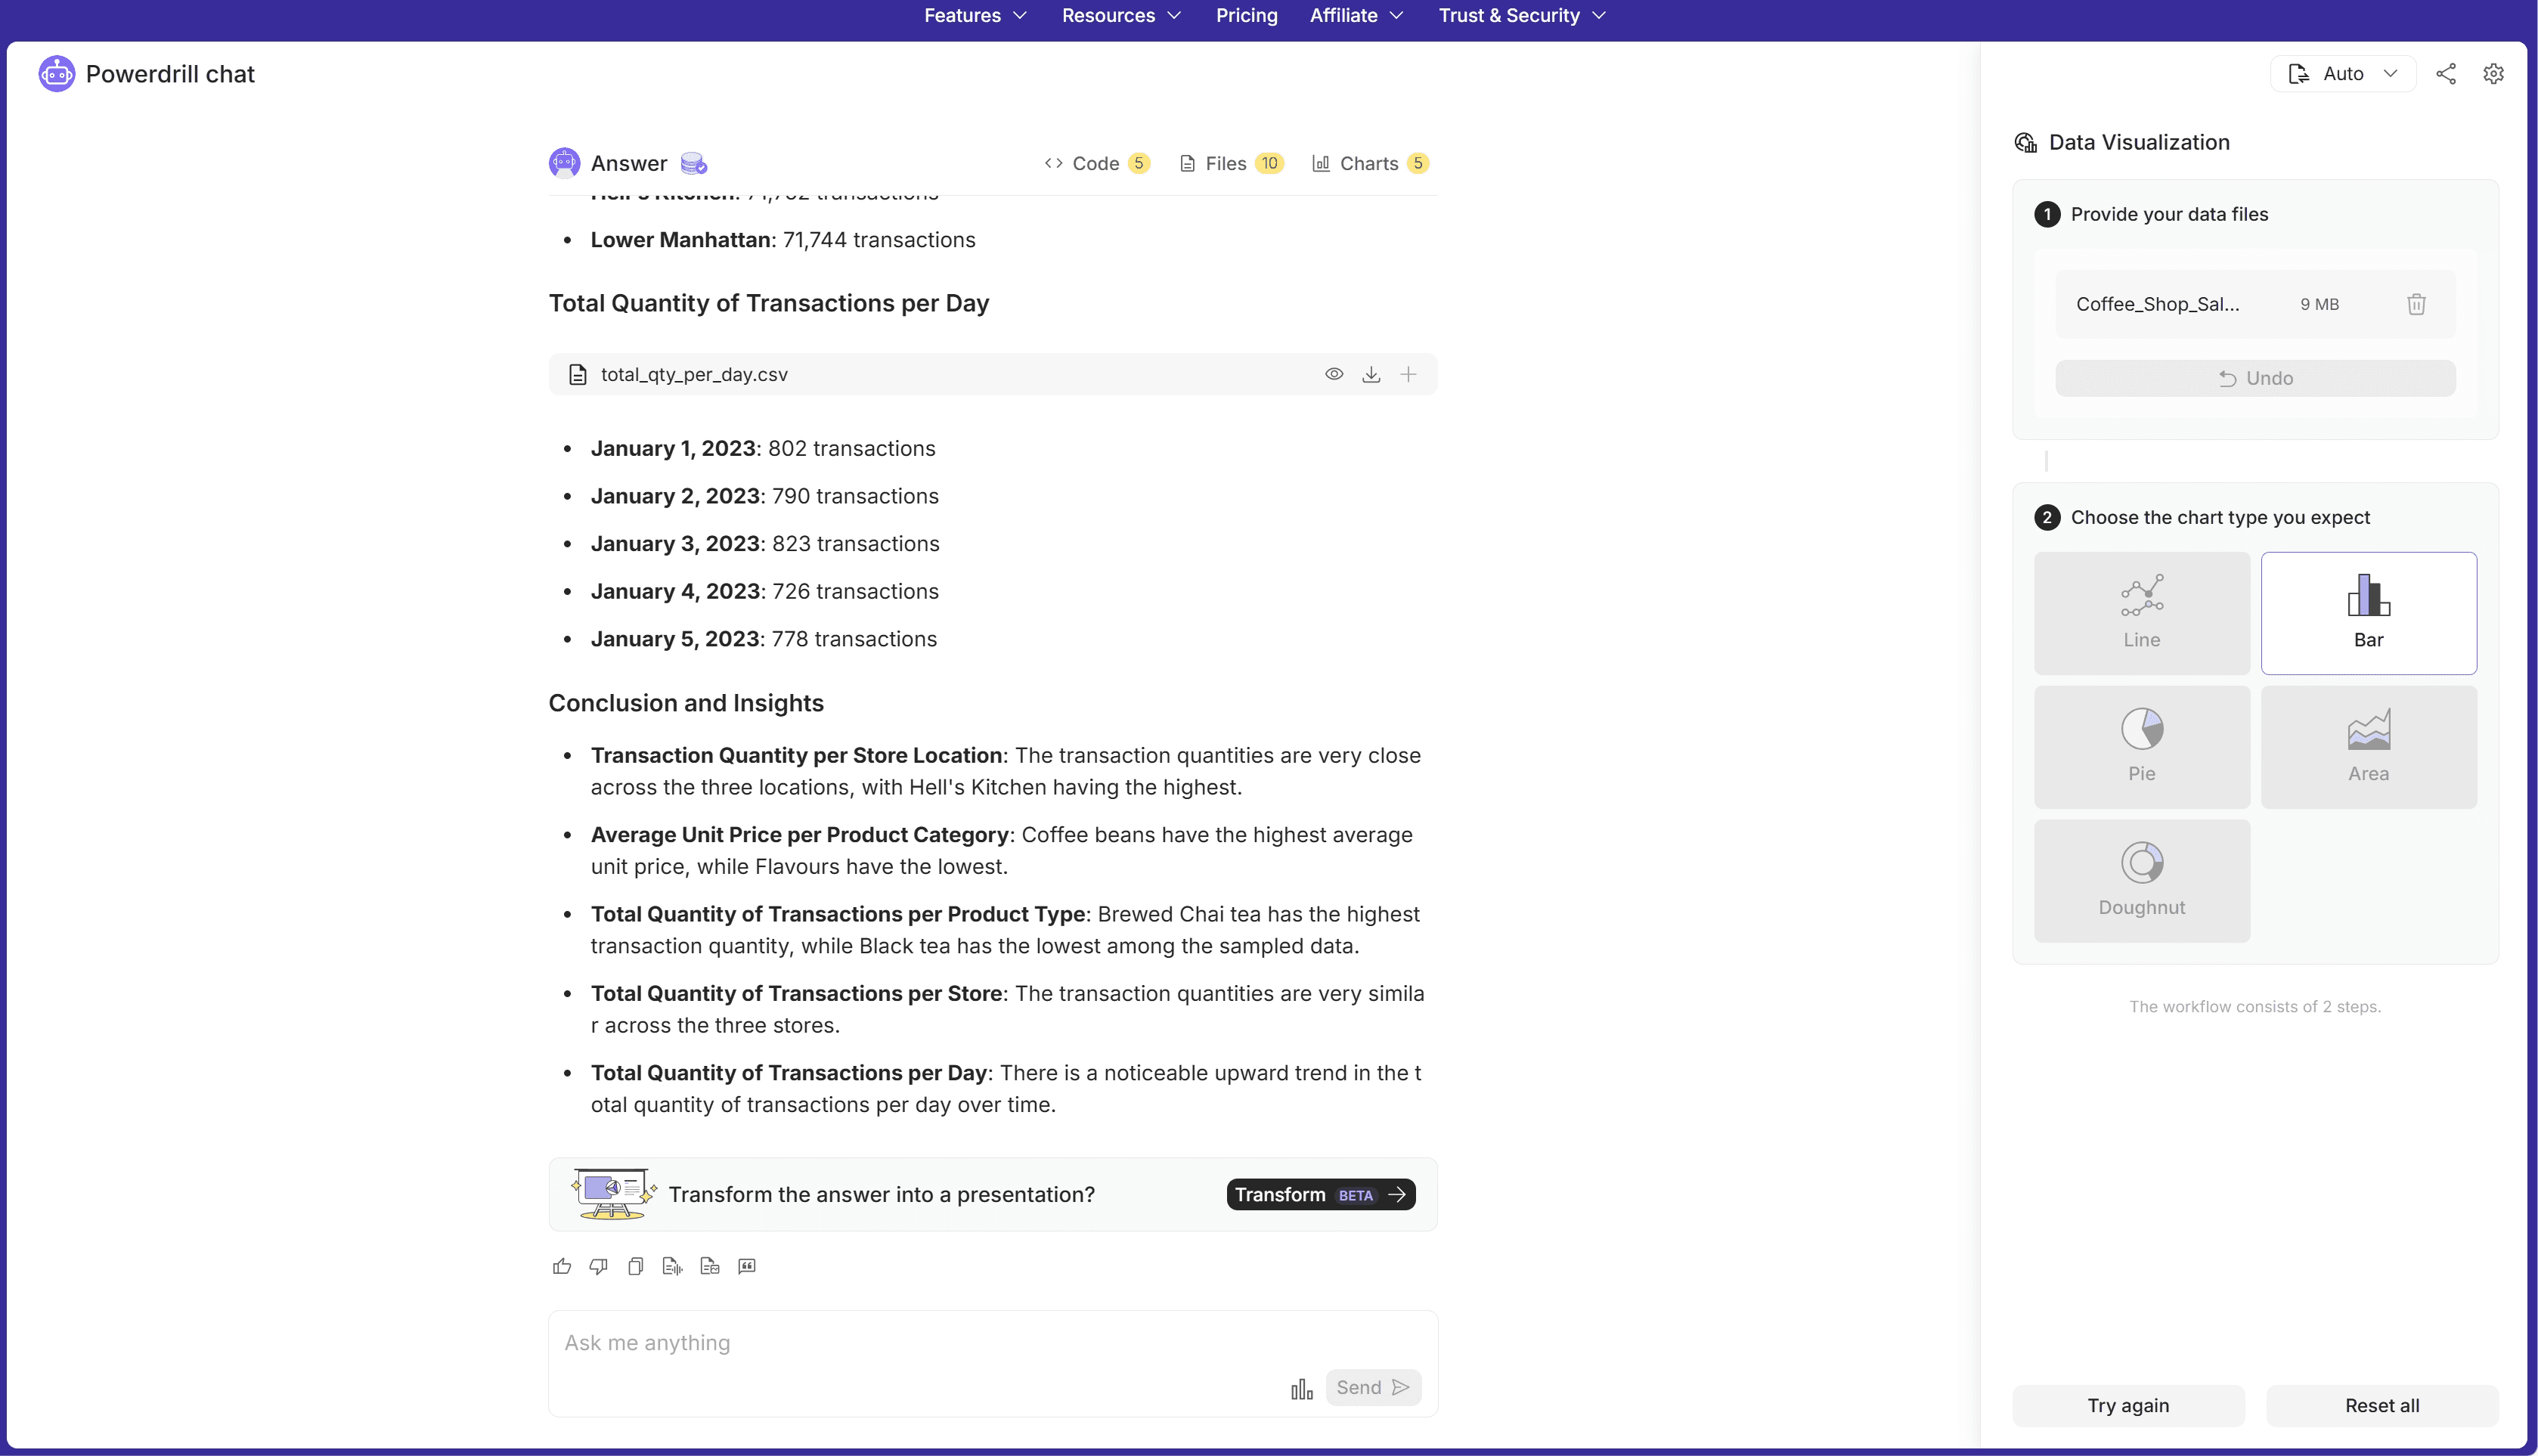Image resolution: width=2538 pixels, height=1456 pixels.
Task: Give the answer a thumbs up
Action: click(562, 1266)
